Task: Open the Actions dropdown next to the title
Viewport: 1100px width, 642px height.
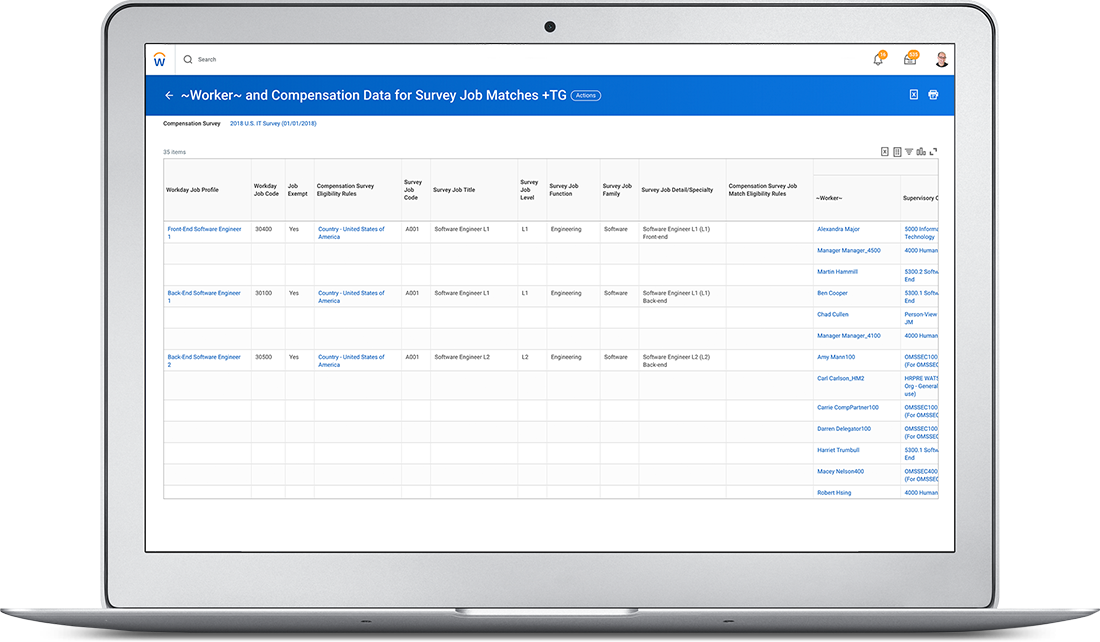Action: [585, 95]
